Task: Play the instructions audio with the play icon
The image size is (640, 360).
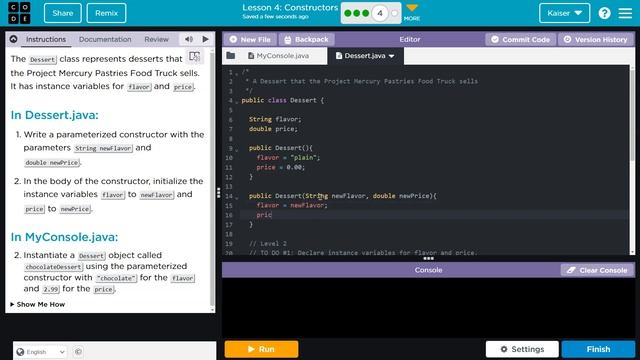Action: click(205, 39)
